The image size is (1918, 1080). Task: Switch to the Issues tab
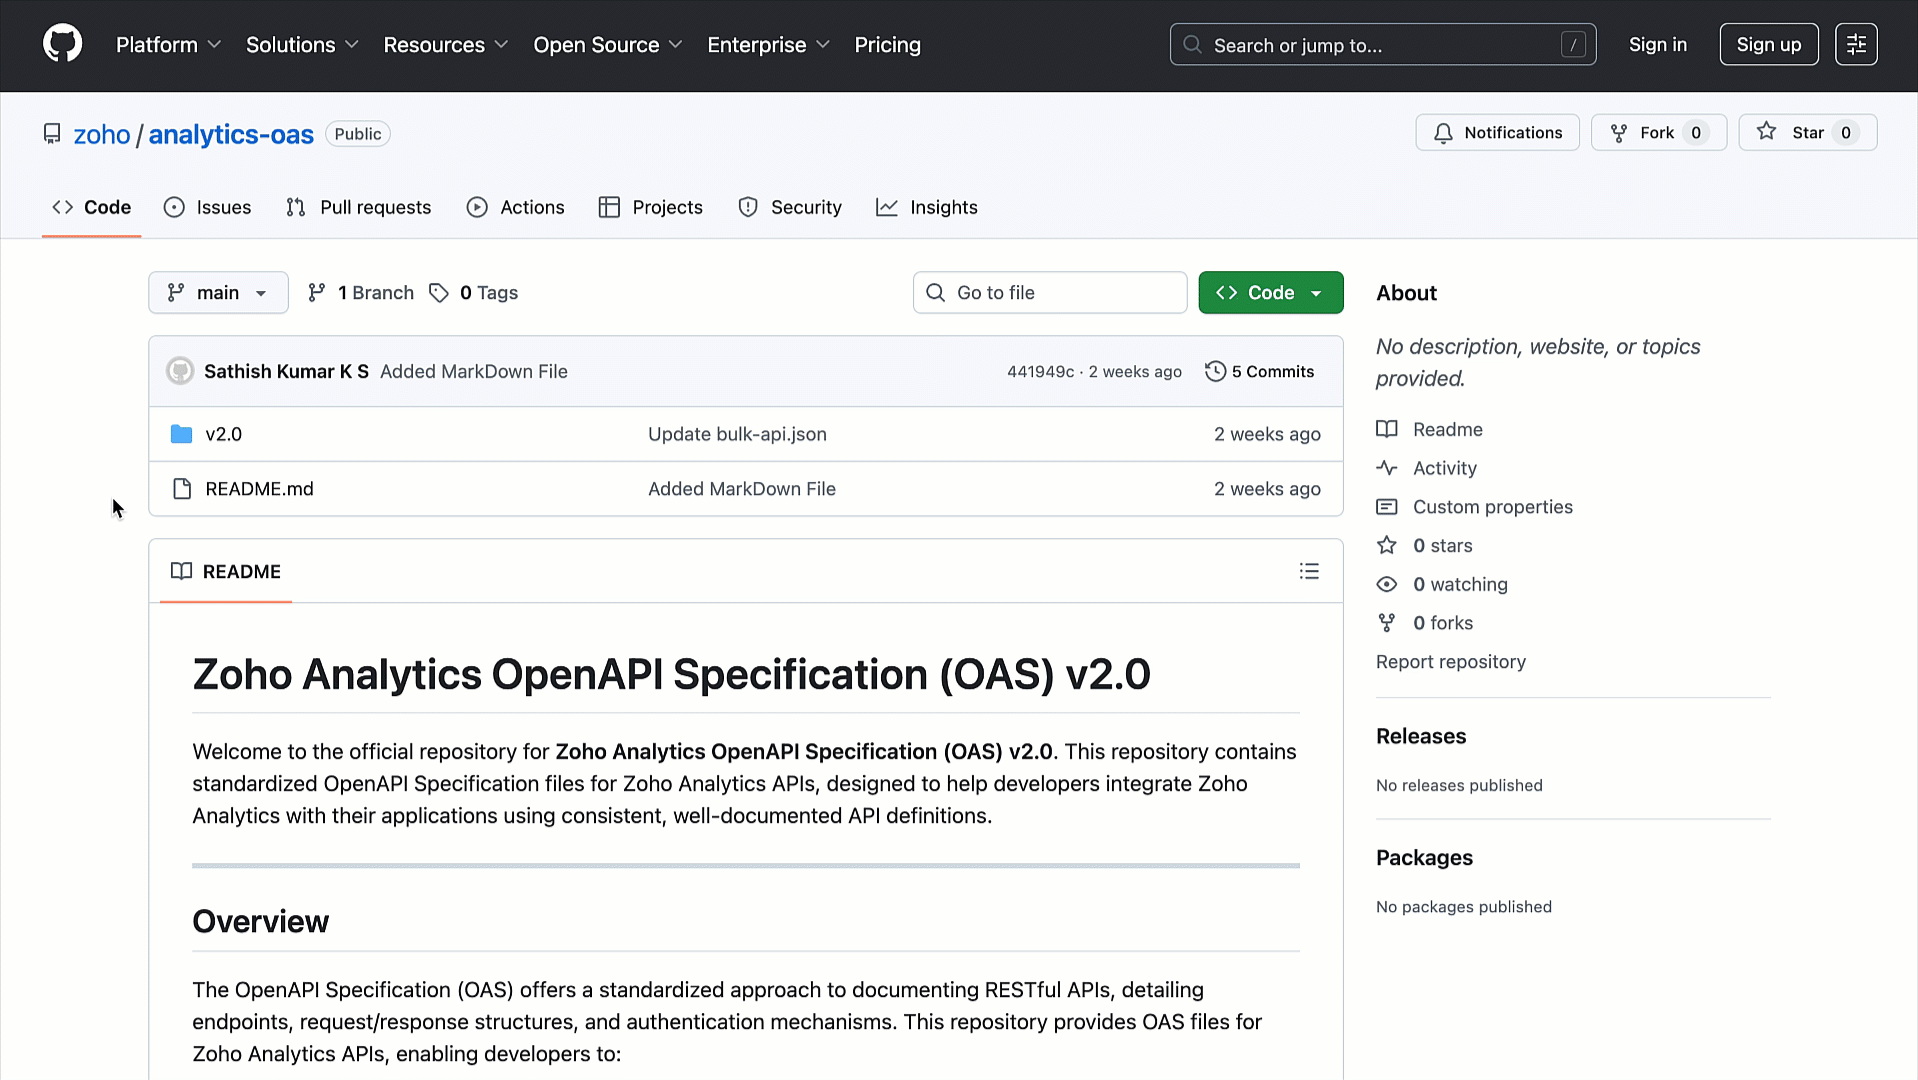208,207
